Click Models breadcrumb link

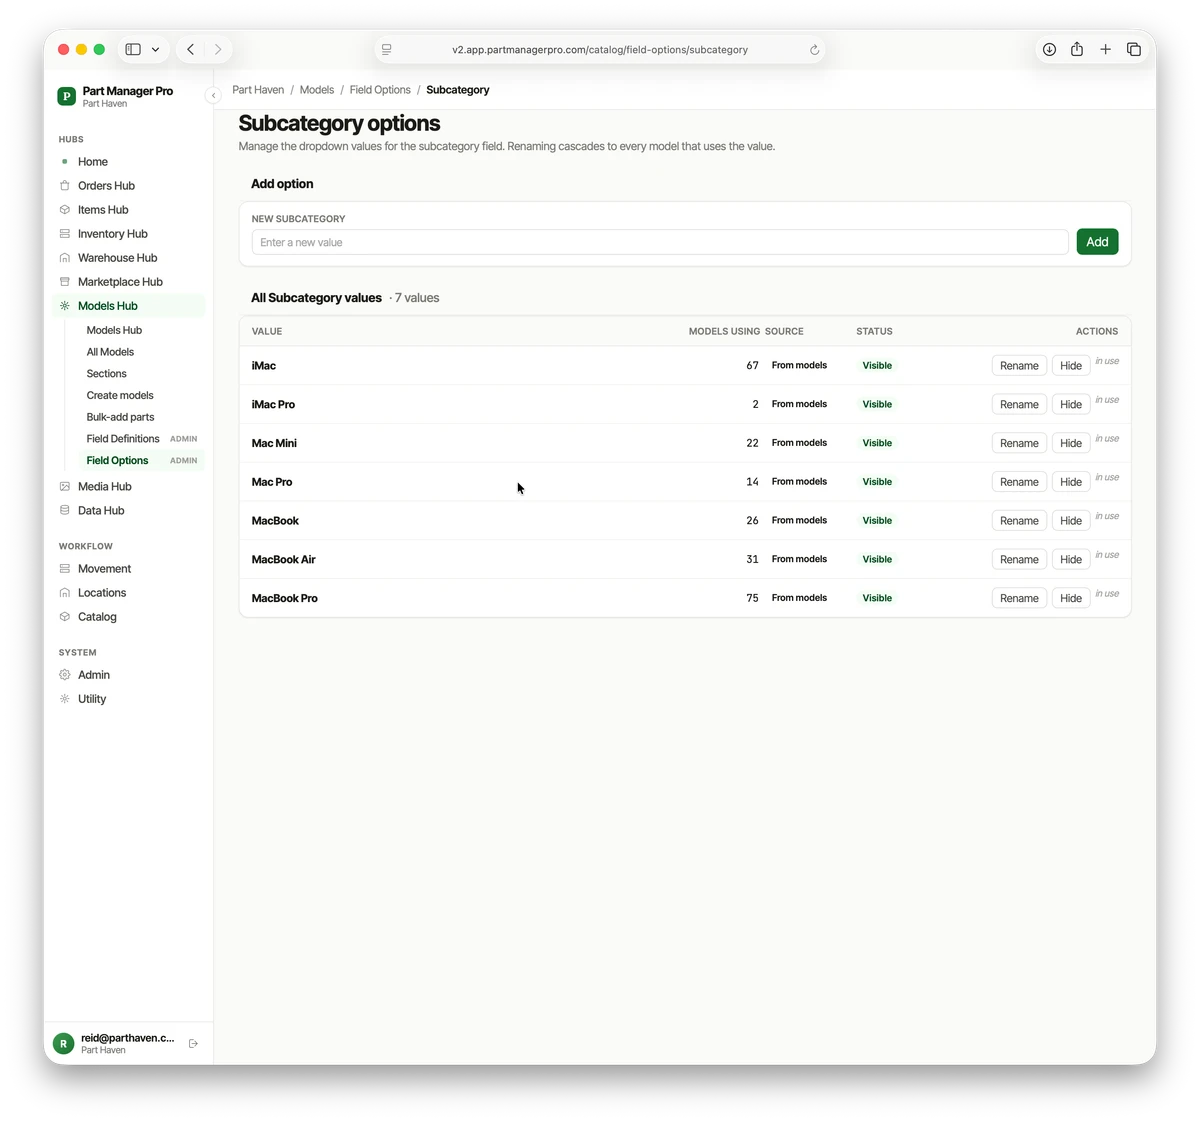[317, 90]
